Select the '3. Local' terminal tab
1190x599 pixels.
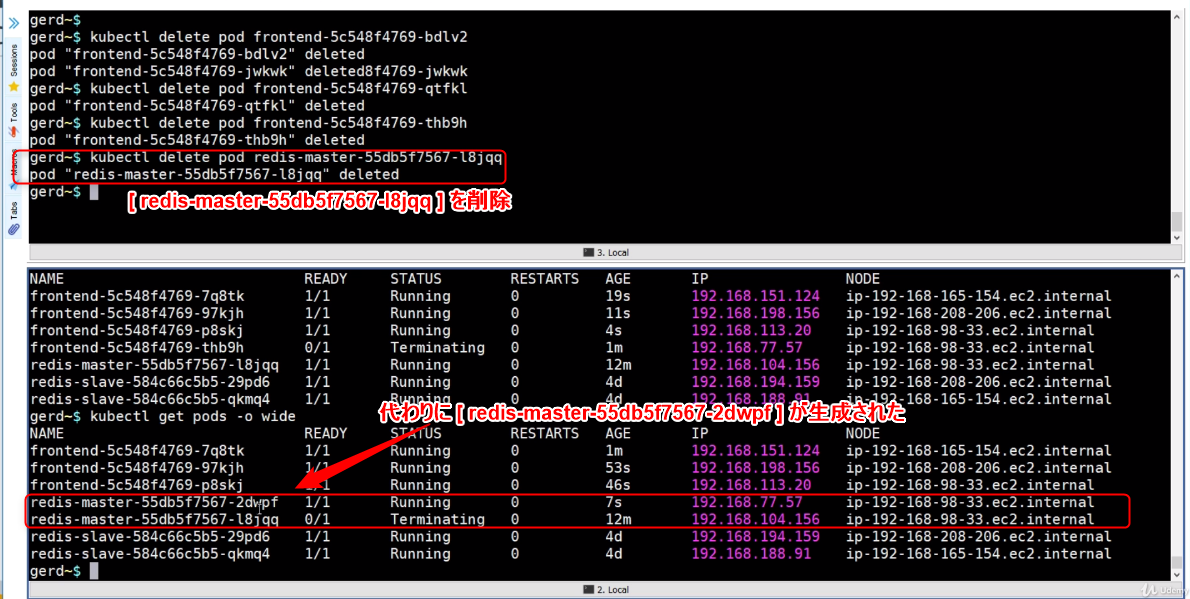pos(606,253)
